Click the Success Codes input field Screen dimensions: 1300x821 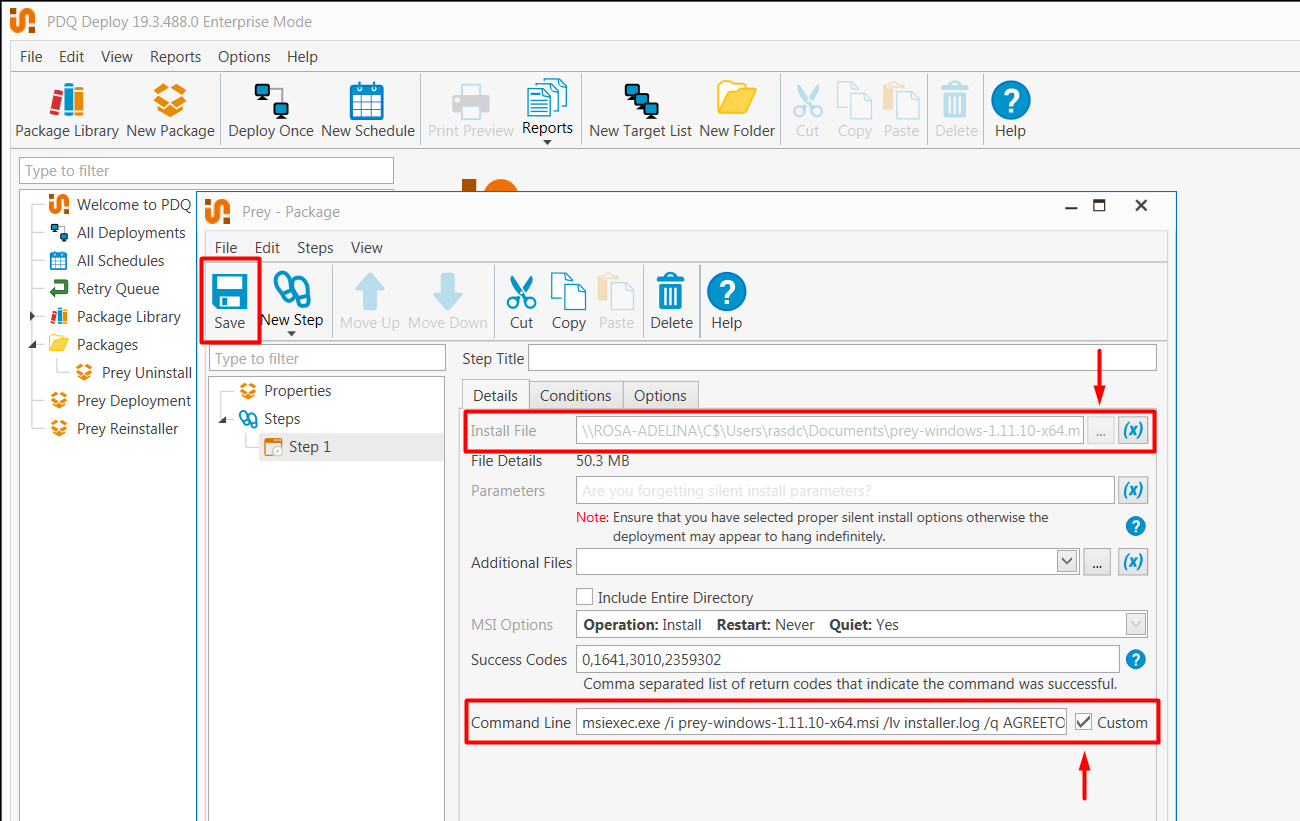click(x=848, y=659)
